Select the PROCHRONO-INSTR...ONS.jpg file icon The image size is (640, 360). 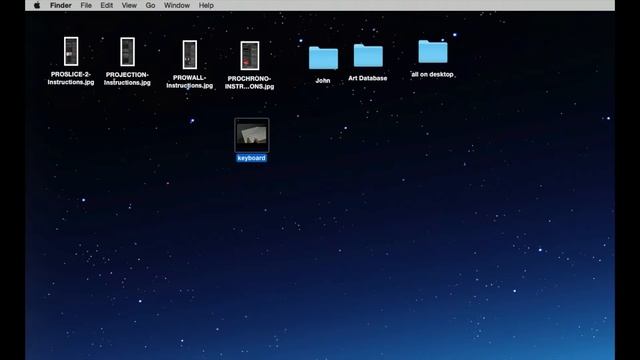[250, 56]
